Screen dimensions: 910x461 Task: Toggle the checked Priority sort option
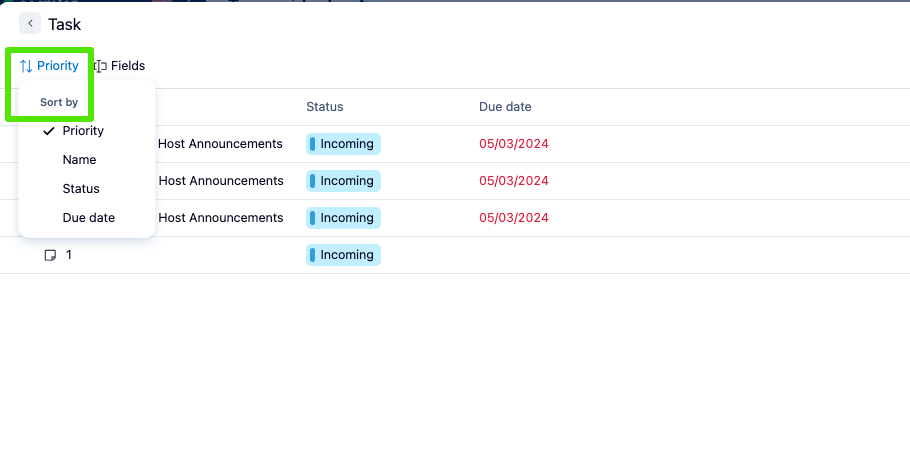(x=83, y=131)
